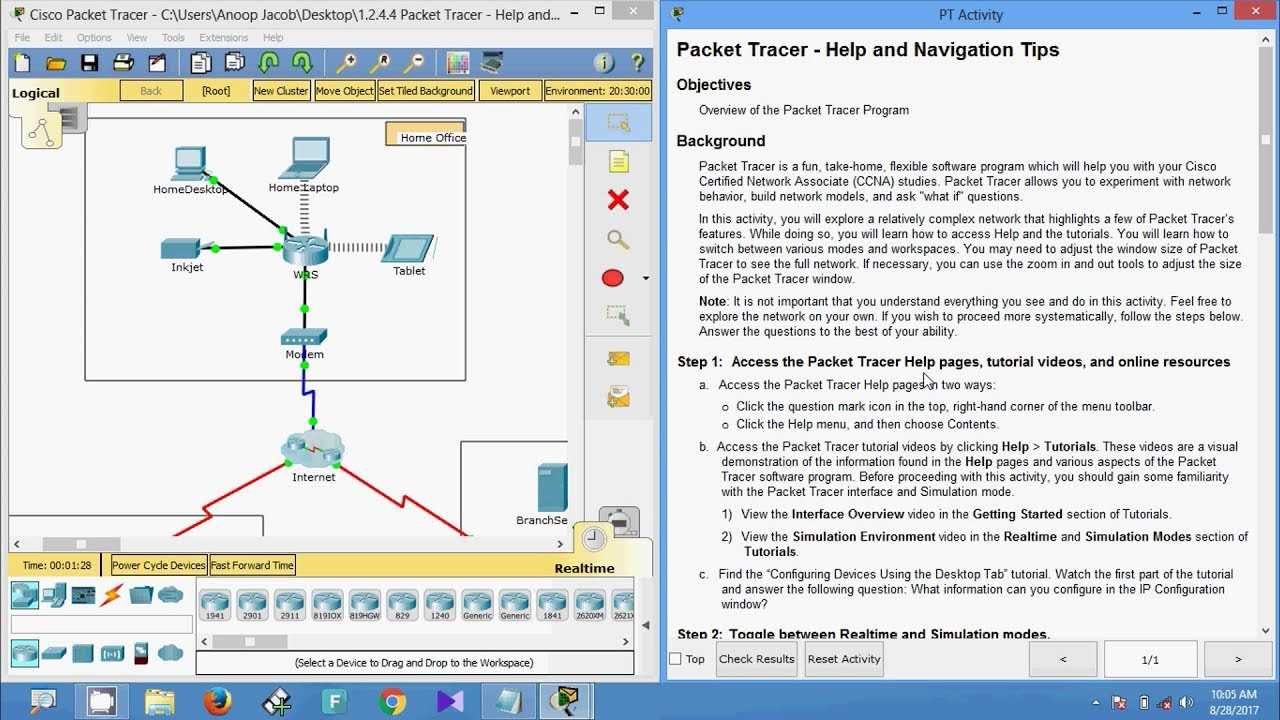Click the Undo green arrow icon
The height and width of the screenshot is (720, 1280).
point(268,63)
